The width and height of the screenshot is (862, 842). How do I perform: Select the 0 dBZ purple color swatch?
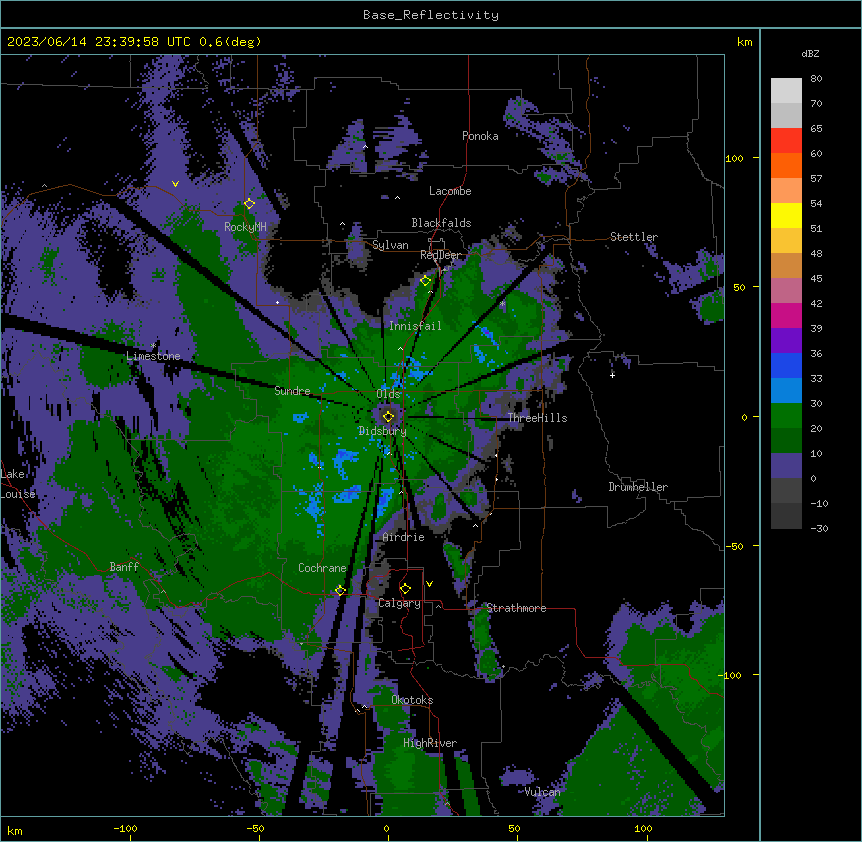786,466
